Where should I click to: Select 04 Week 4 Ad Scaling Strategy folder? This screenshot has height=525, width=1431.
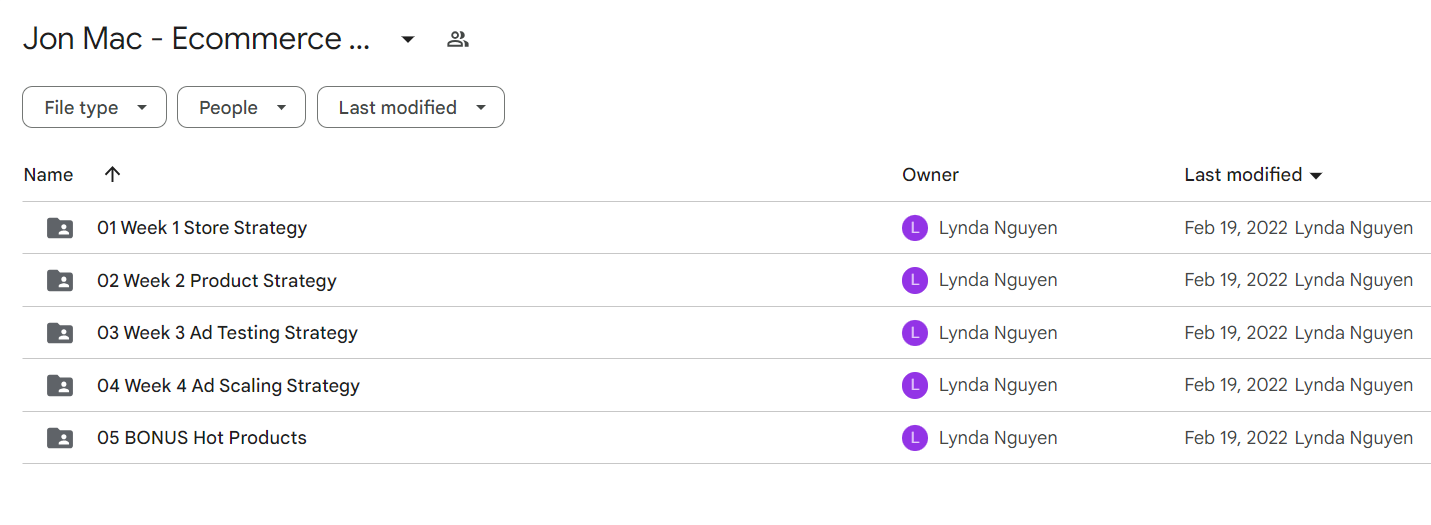click(726, 386)
